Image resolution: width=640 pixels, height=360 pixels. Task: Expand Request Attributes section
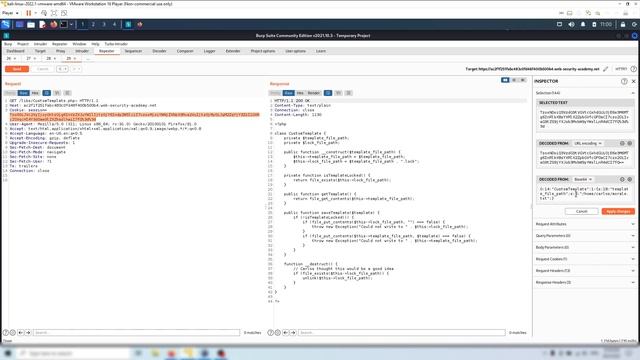coord(585,224)
